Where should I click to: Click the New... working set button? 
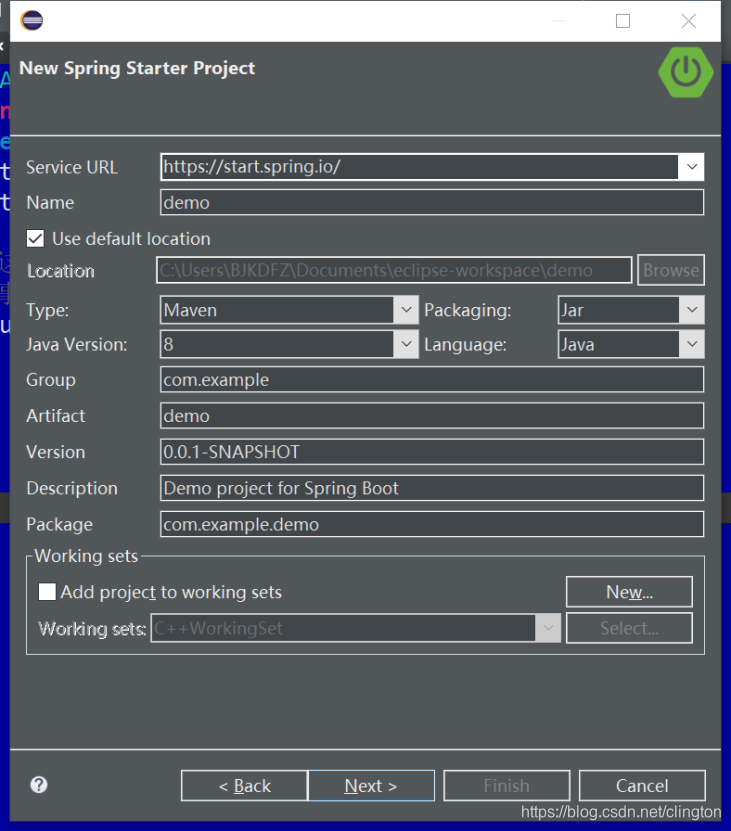[629, 592]
